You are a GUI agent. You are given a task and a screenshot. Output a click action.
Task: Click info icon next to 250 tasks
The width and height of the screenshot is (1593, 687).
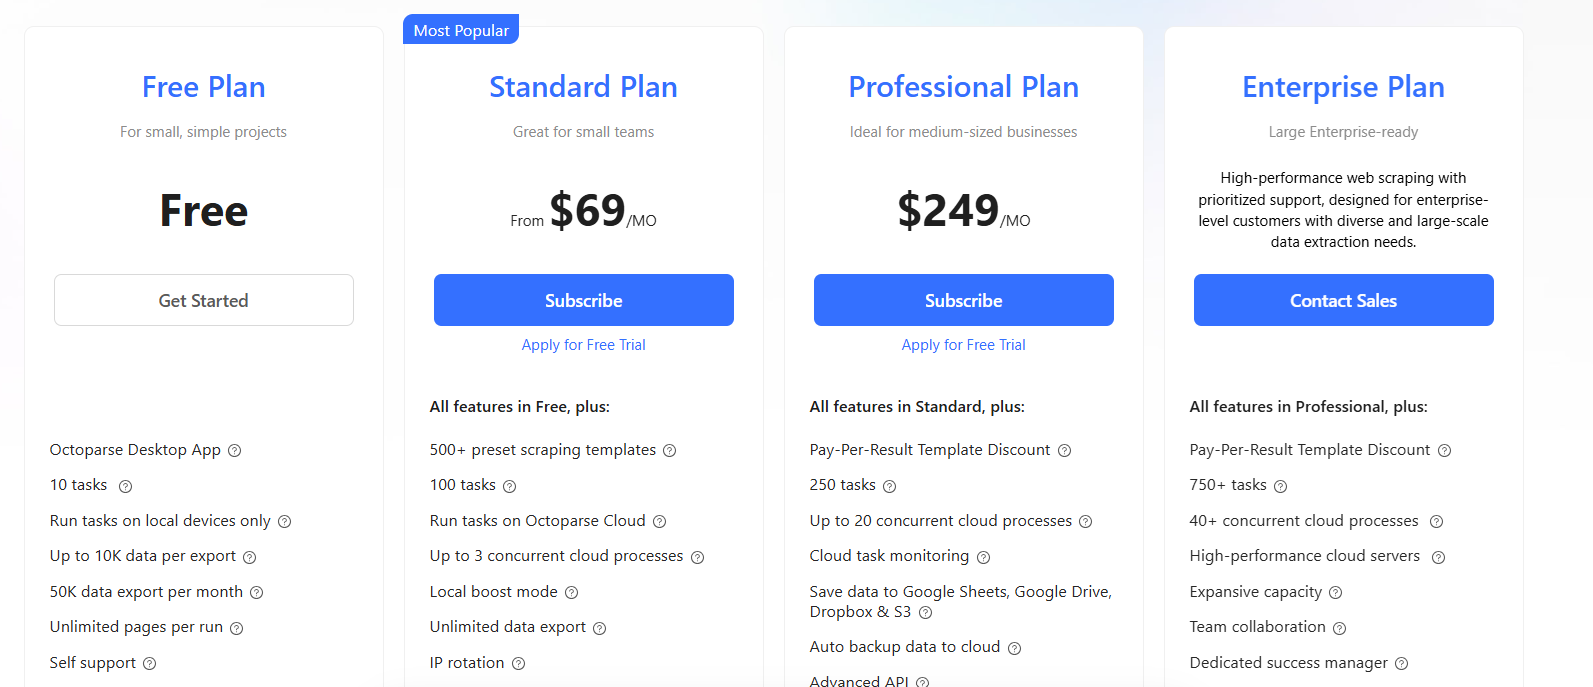889,487
